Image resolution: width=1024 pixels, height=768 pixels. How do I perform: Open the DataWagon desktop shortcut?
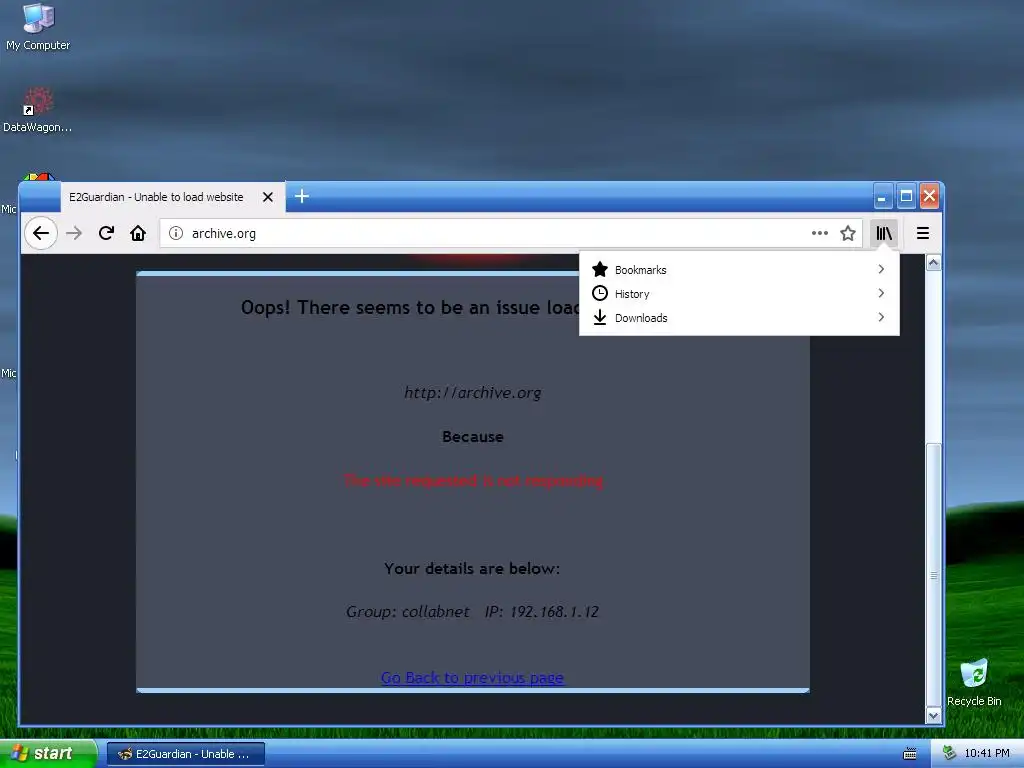37,110
